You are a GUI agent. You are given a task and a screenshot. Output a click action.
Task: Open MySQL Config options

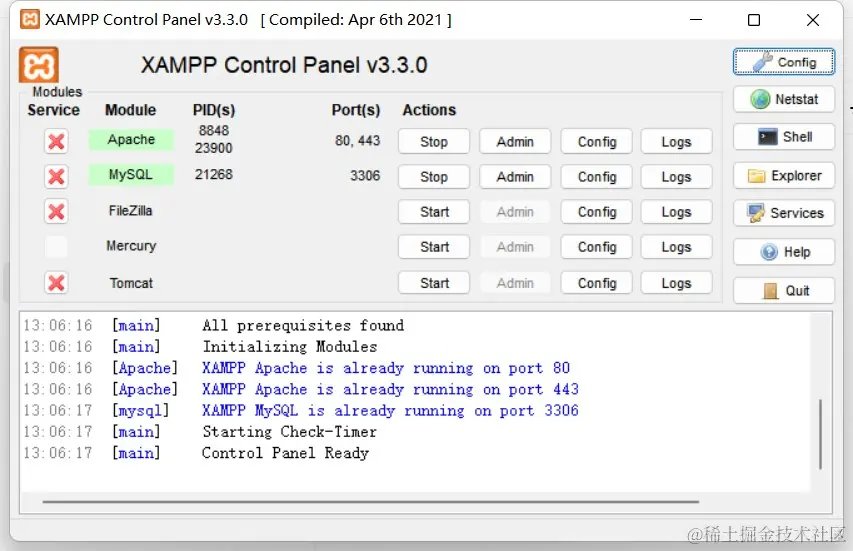pyautogui.click(x=597, y=177)
